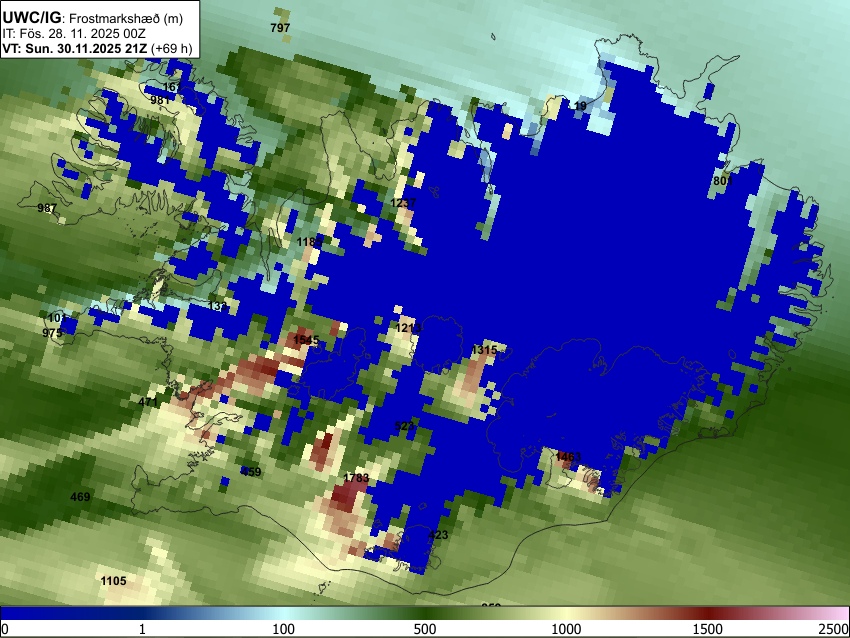Image resolution: width=850 pixels, height=638 pixels.
Task: Click the 1500 tick on color scale
Action: (708, 629)
